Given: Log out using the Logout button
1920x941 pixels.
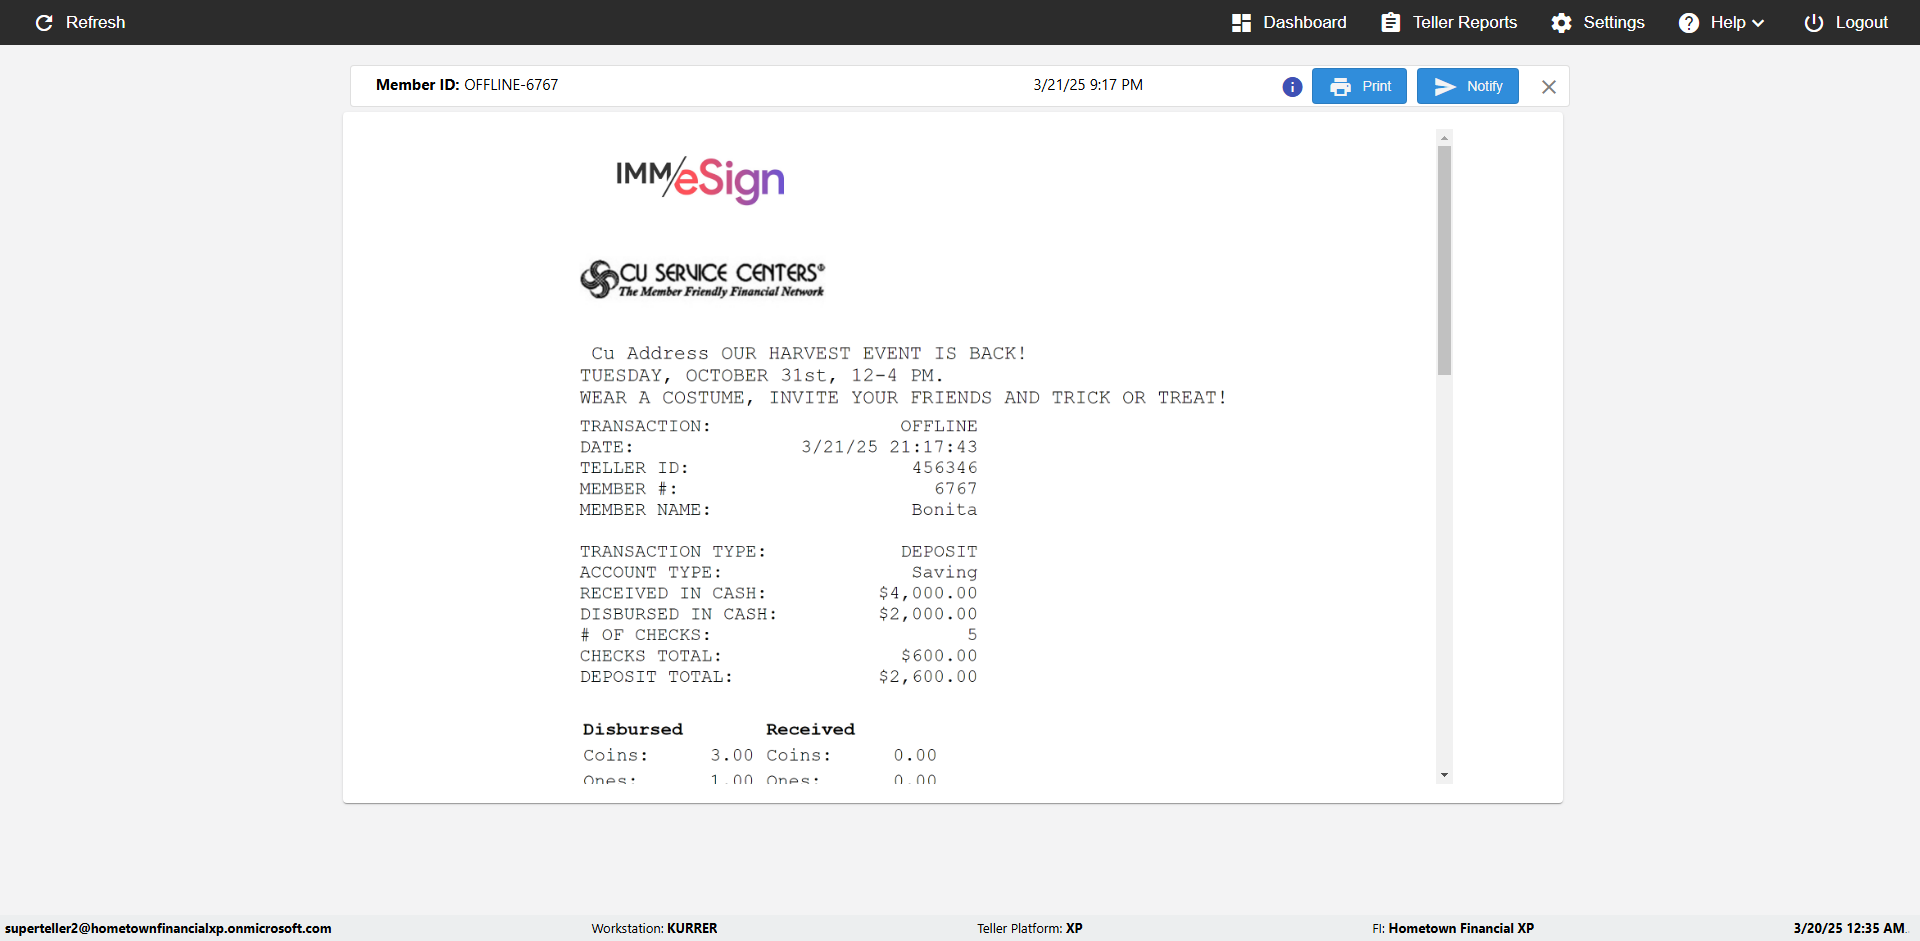Looking at the screenshot, I should pos(1846,22).
